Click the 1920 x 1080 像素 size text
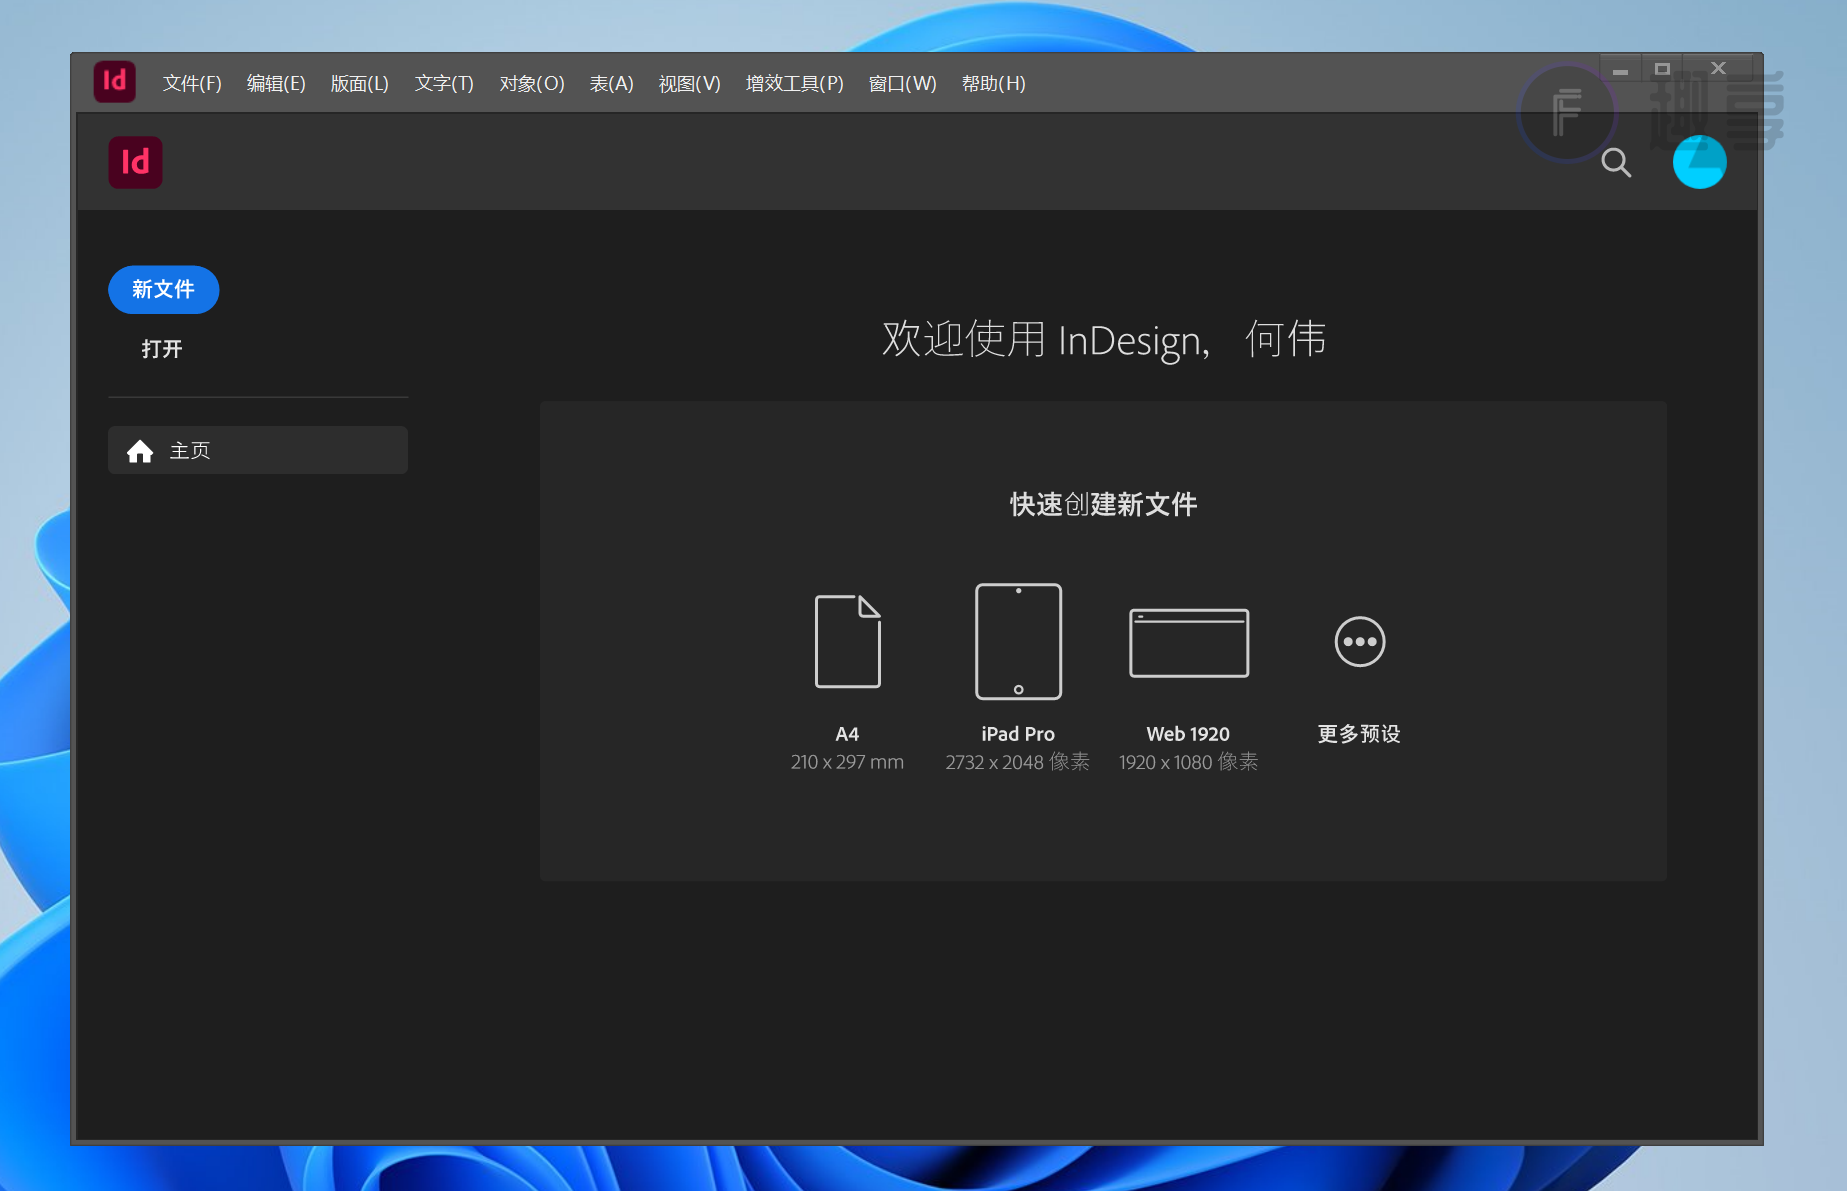The height and width of the screenshot is (1191, 1847). click(1188, 762)
